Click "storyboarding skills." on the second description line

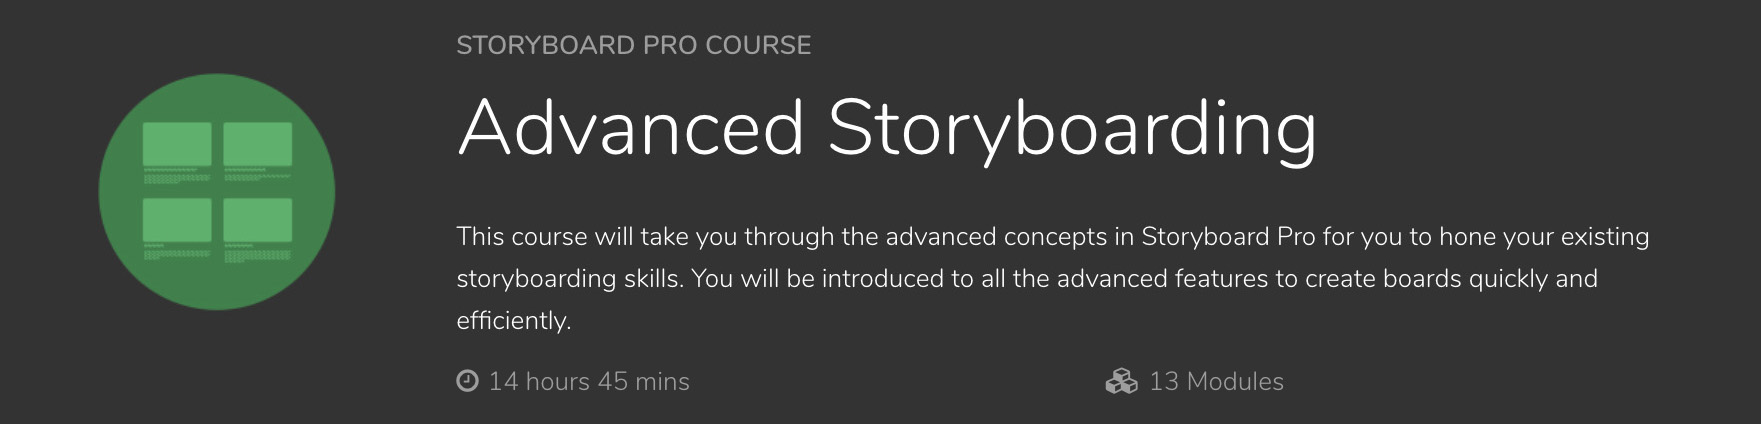(570, 279)
